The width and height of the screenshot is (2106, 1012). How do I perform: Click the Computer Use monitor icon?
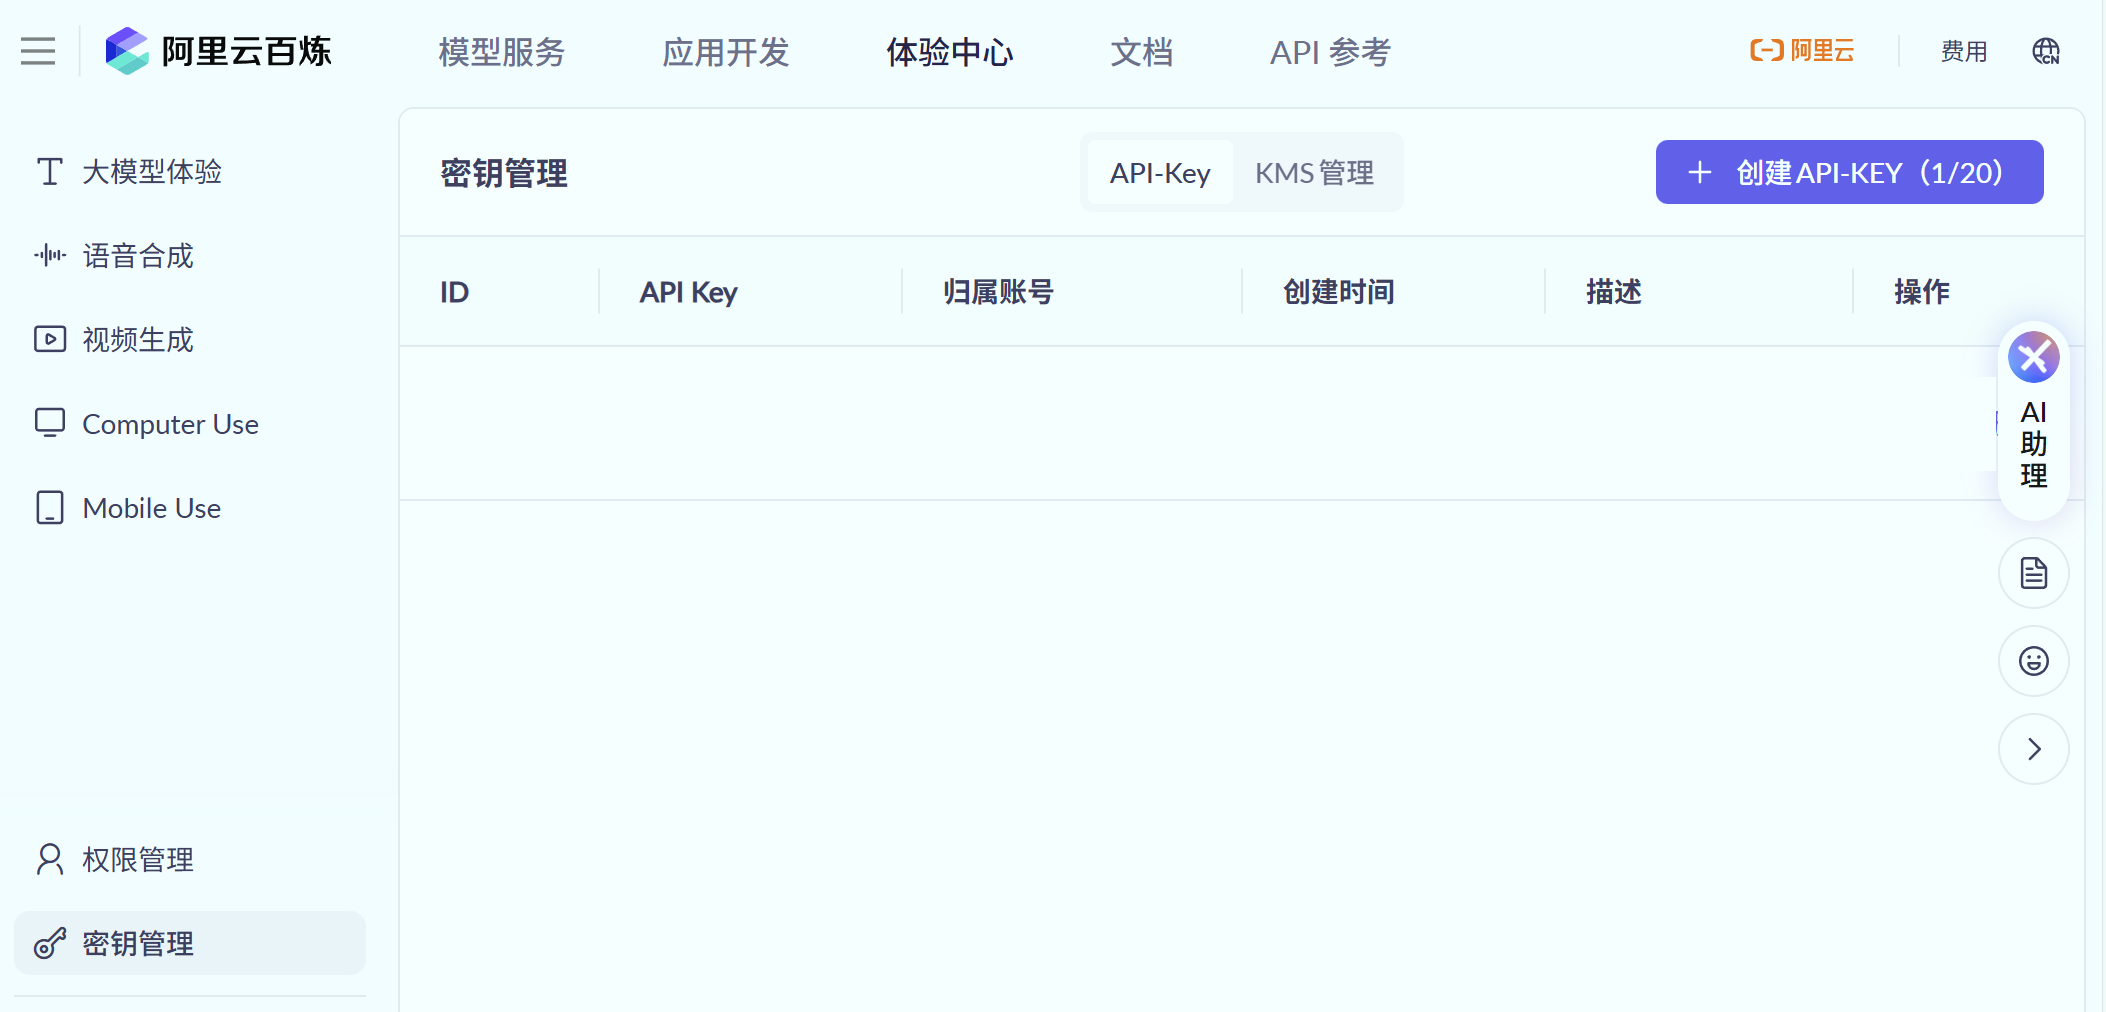click(50, 423)
